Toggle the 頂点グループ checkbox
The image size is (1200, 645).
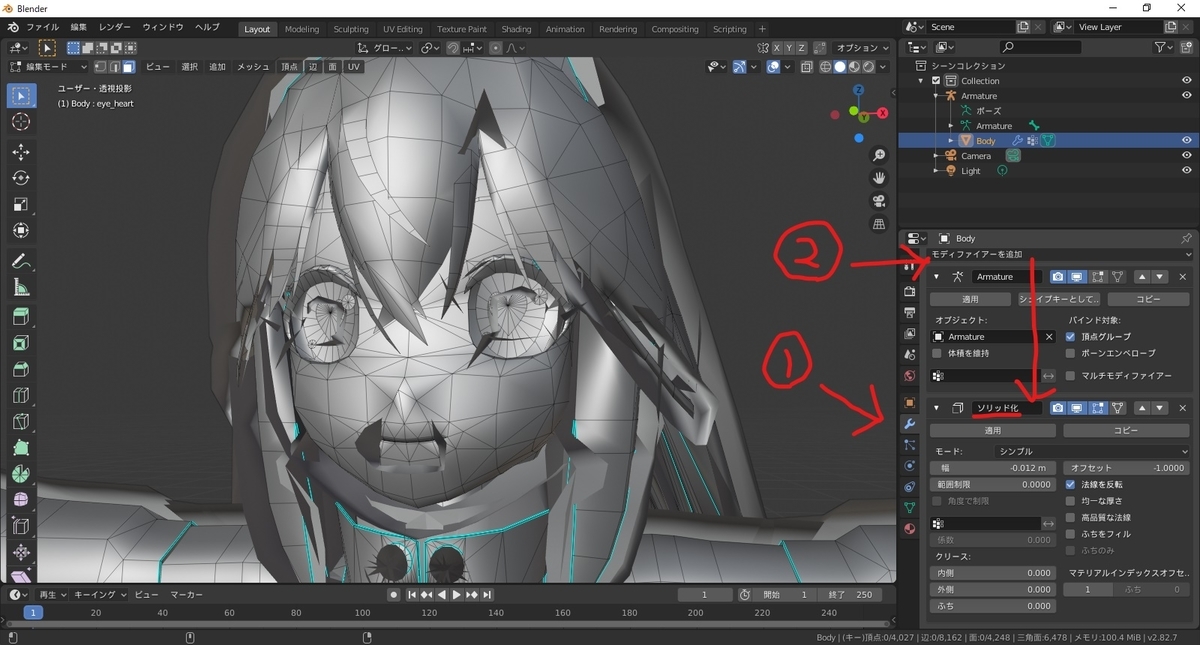point(1071,337)
